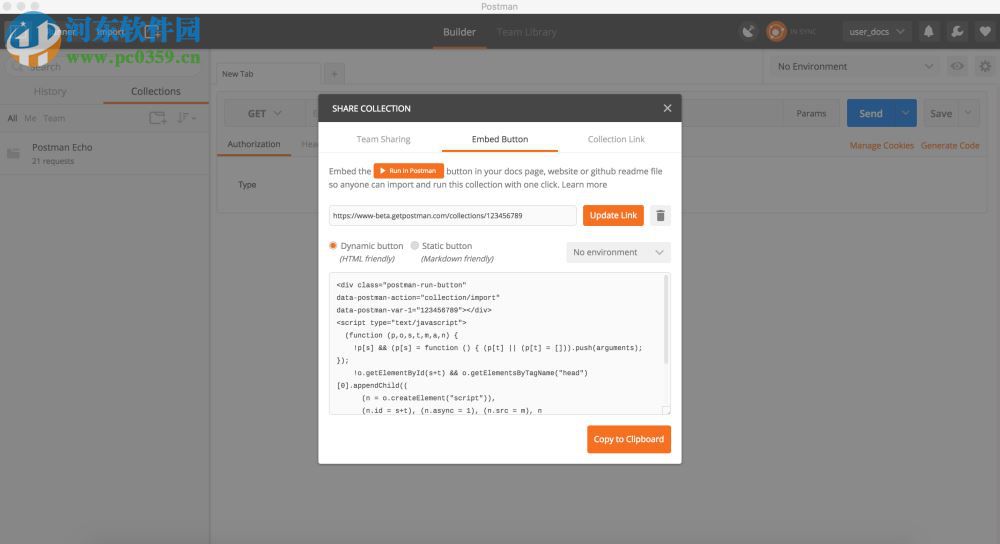Switch to the Embed Button tab
The image size is (1000, 544).
[x=500, y=139]
